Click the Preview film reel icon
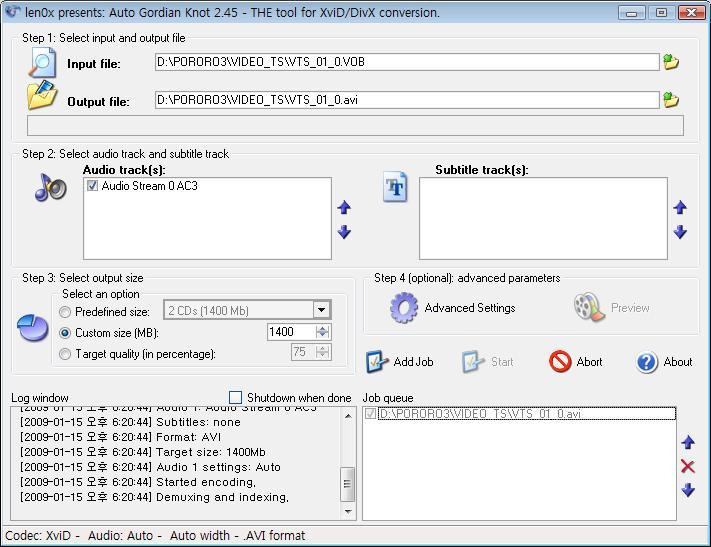The image size is (711, 547). coord(589,307)
